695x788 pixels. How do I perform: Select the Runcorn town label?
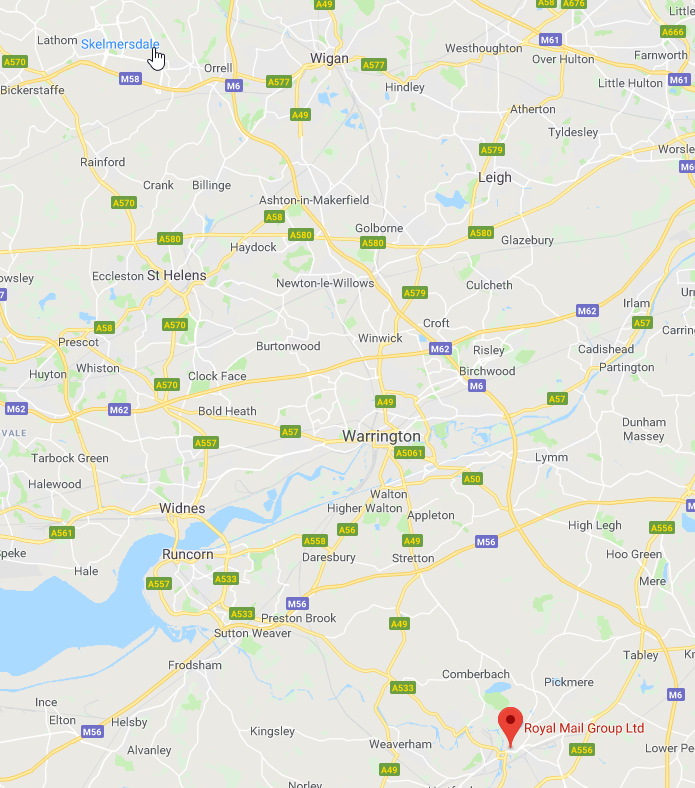(187, 554)
